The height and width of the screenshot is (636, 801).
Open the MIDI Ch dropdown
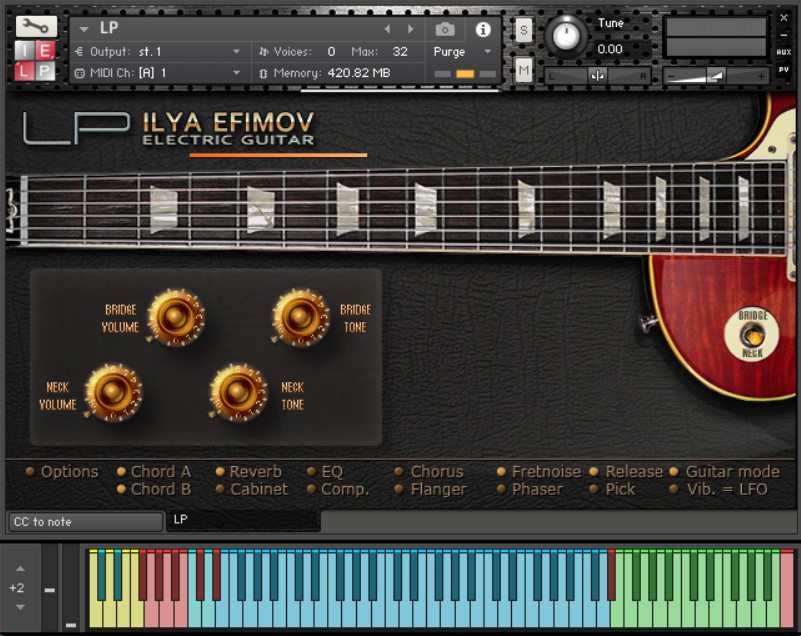click(157, 73)
